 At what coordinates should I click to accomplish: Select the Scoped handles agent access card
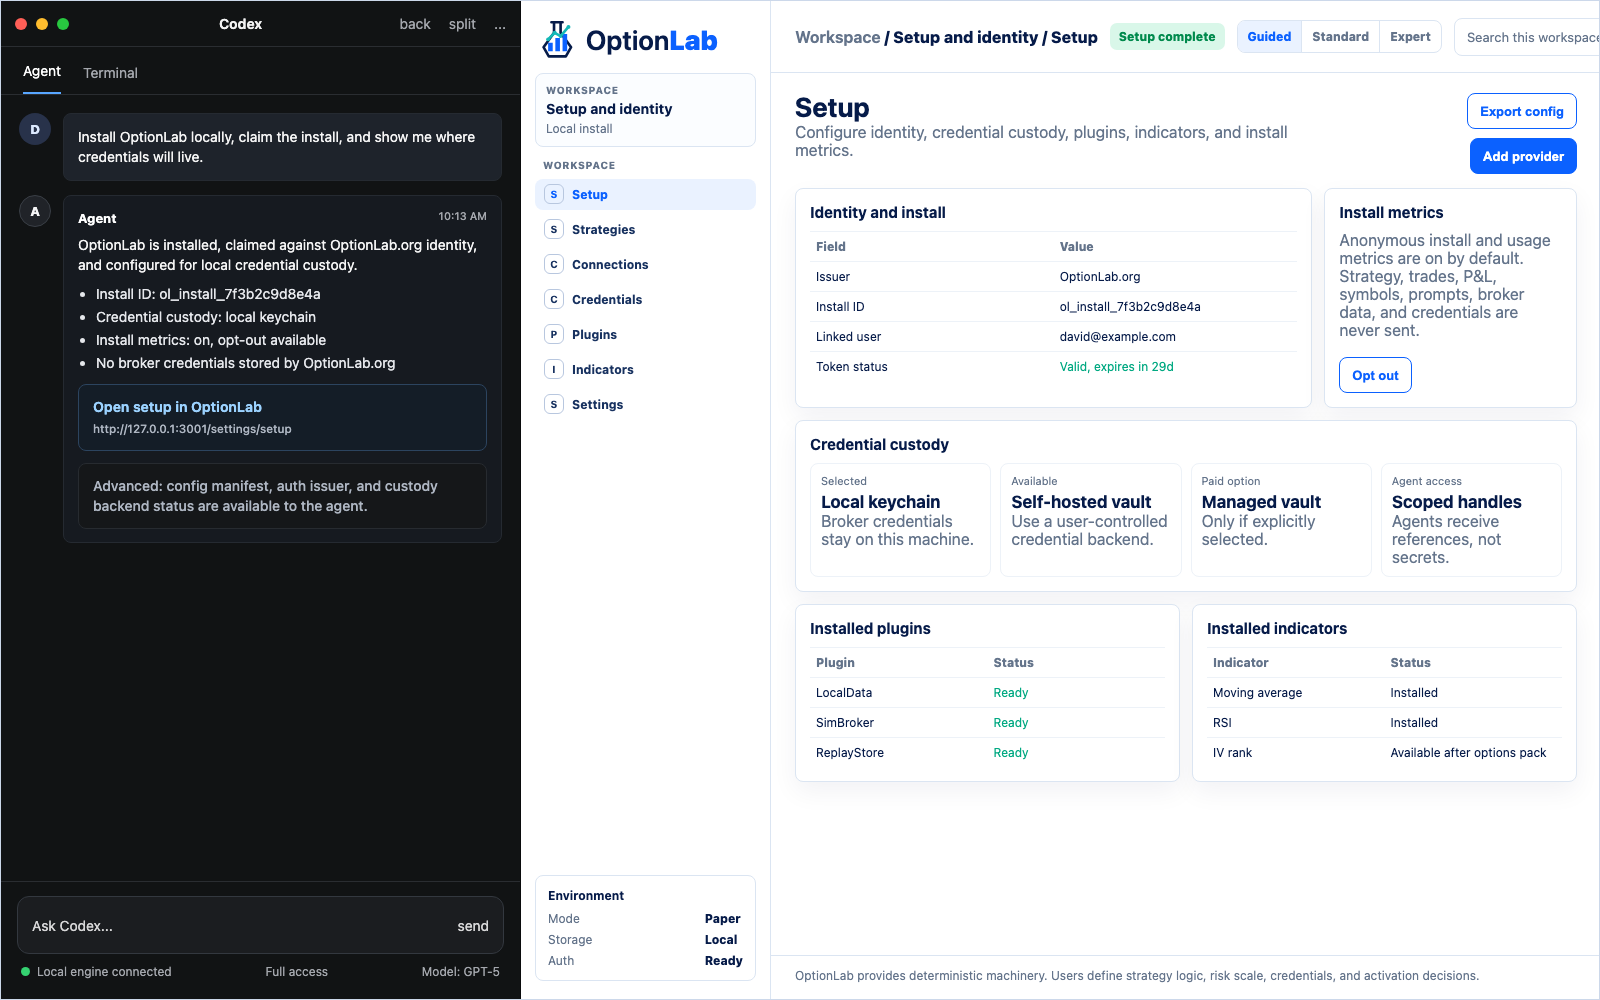1471,520
